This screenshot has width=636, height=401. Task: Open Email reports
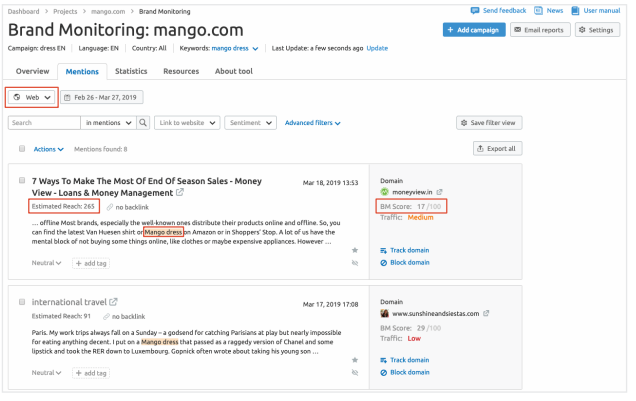click(540, 30)
